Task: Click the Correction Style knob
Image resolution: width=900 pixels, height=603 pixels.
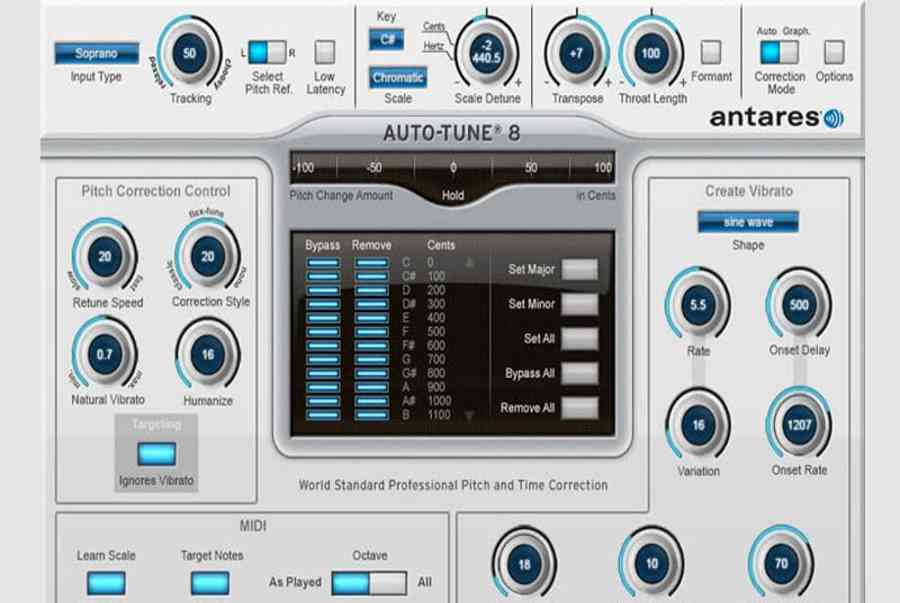Action: pos(207,256)
